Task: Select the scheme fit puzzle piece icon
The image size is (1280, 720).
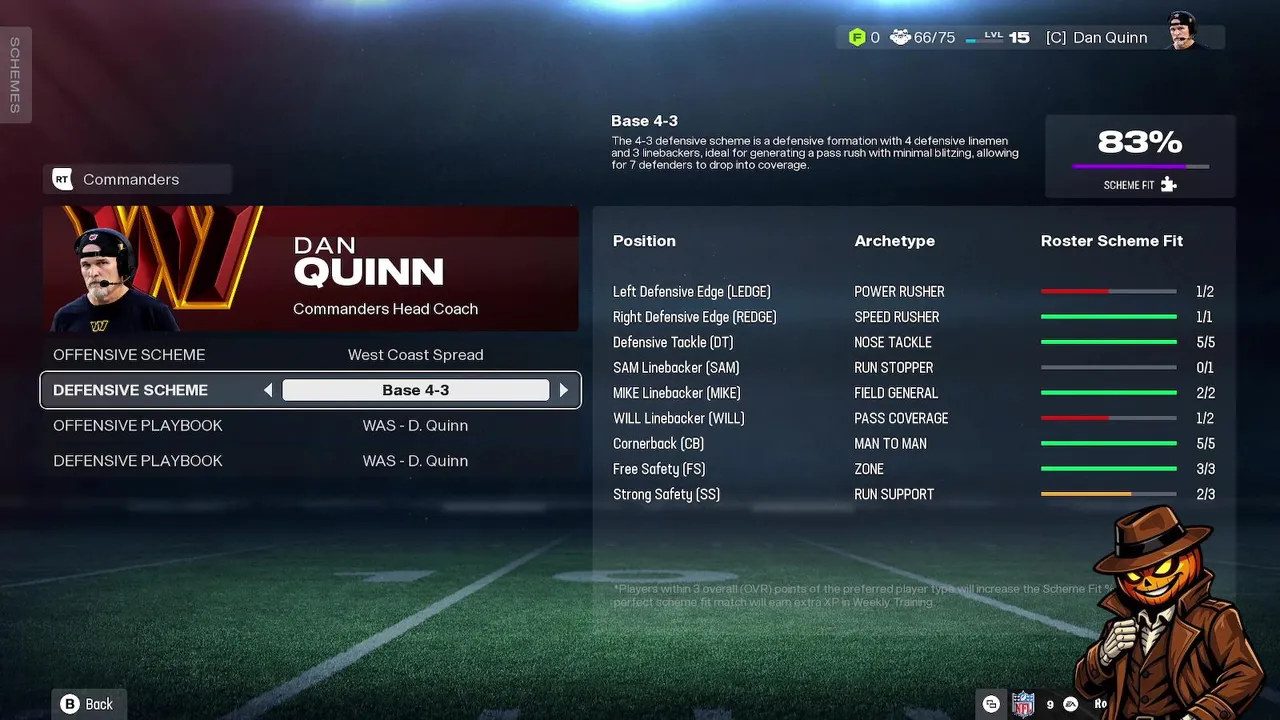Action: (x=1168, y=185)
